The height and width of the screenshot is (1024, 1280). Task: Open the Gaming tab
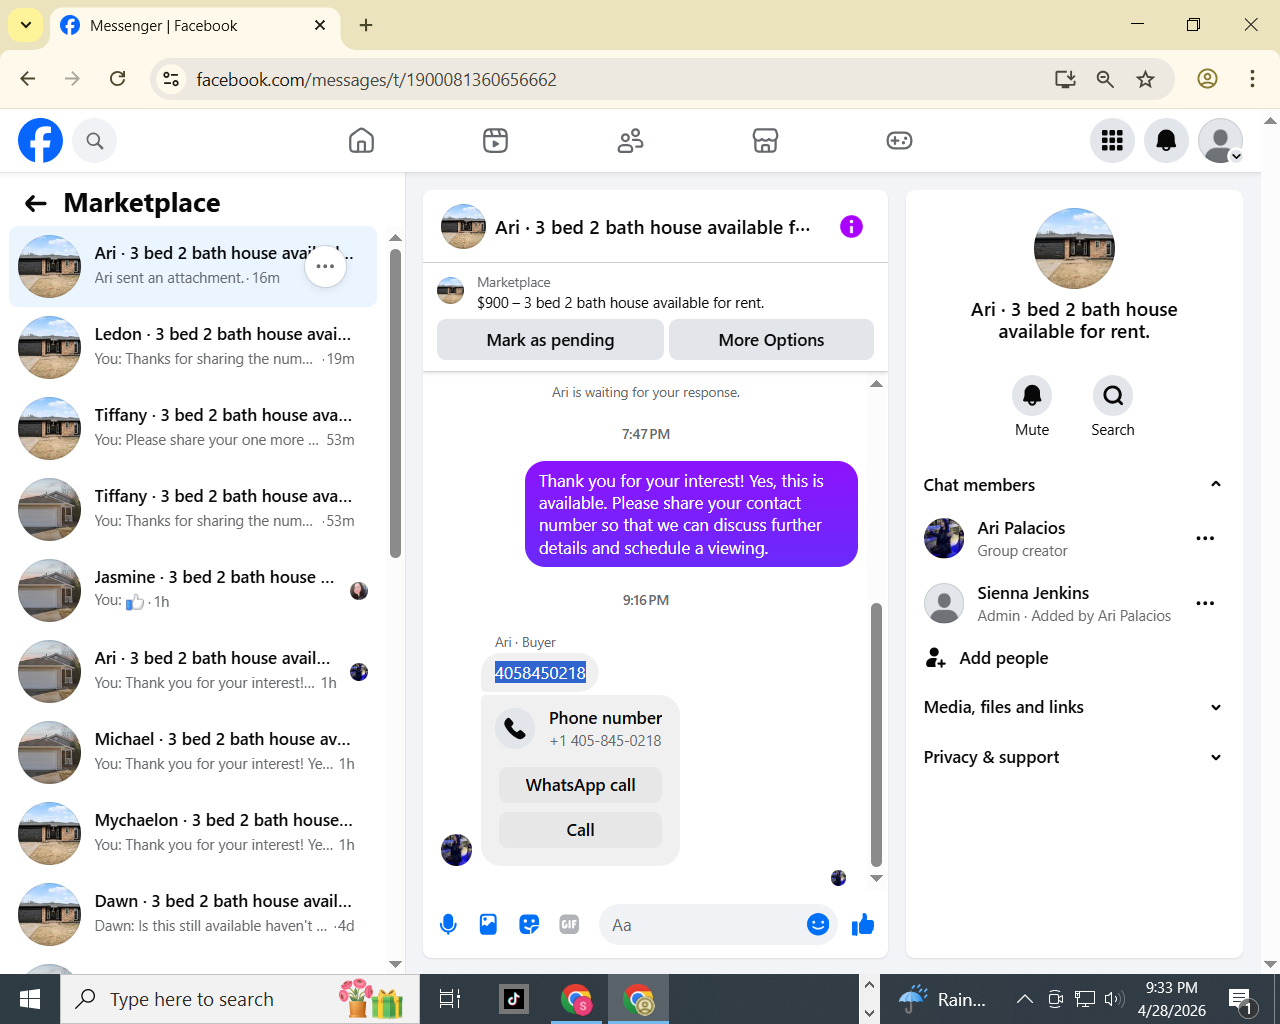(x=899, y=141)
